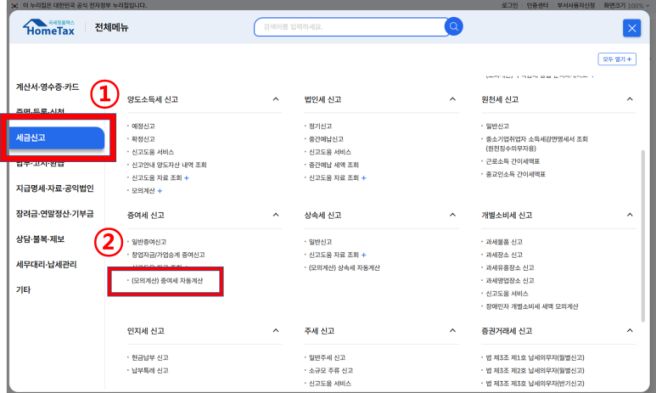656x393 pixels.
Task: Expand plus icon beside 상속세 신고도움 자료 조회
Action: (364, 255)
